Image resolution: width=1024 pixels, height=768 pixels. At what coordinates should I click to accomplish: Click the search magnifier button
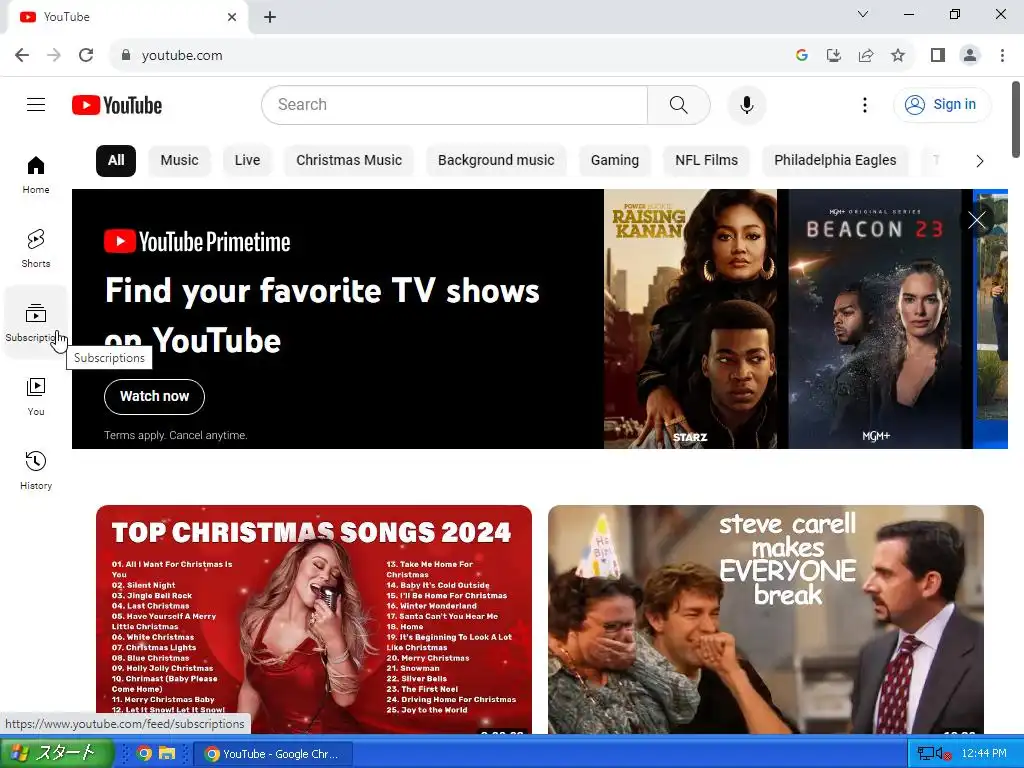(x=679, y=105)
